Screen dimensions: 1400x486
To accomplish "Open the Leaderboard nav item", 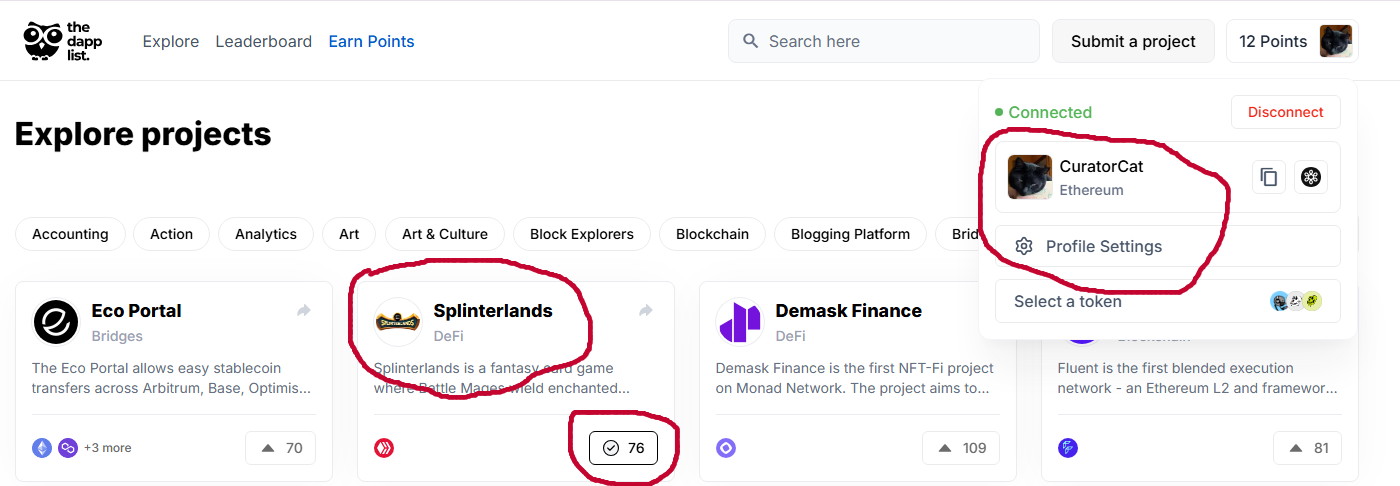I will click(264, 41).
